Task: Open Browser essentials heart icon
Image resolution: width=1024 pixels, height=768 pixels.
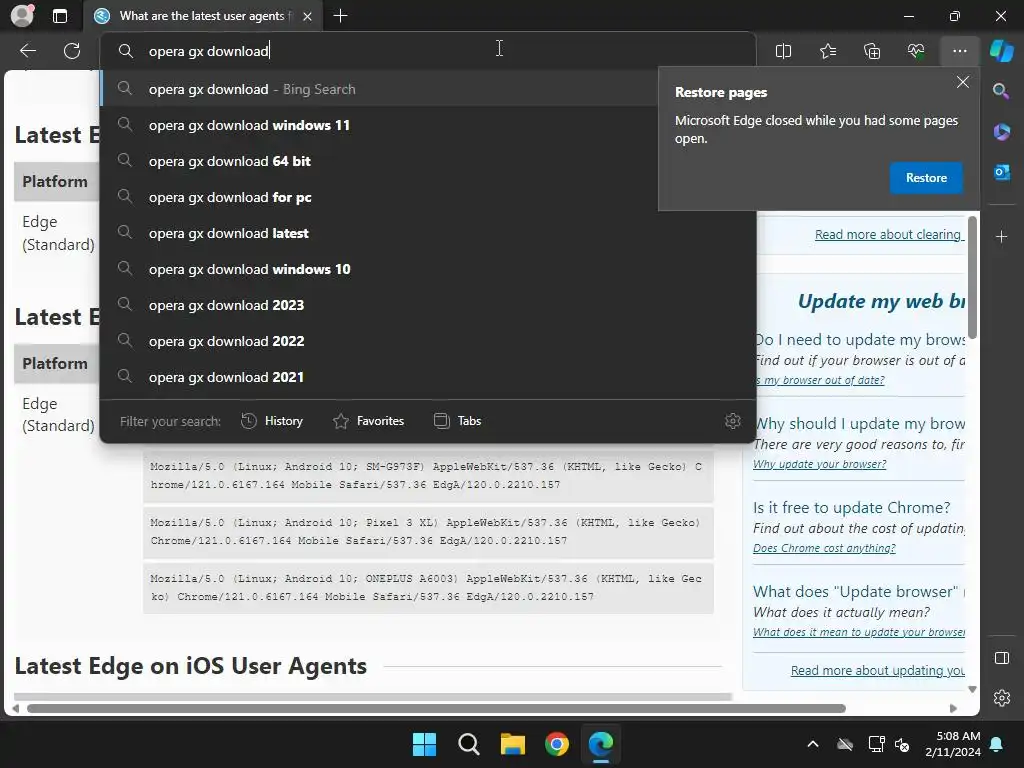Action: [x=916, y=51]
